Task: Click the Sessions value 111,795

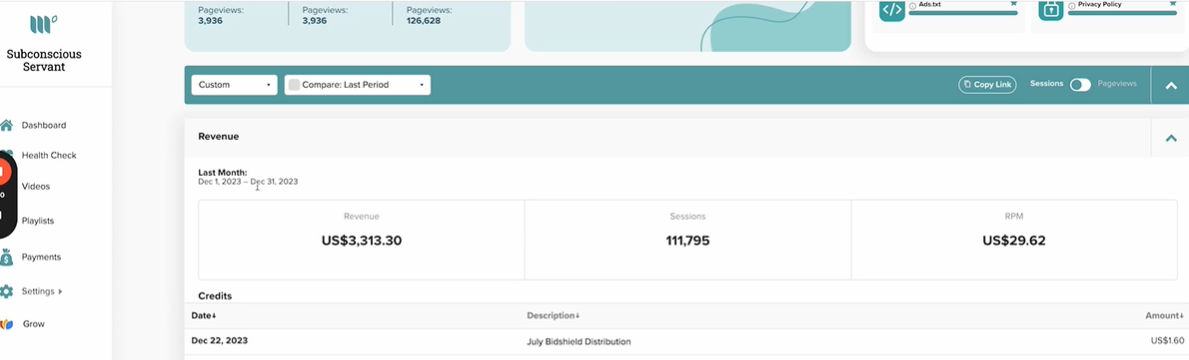Action: click(x=688, y=241)
